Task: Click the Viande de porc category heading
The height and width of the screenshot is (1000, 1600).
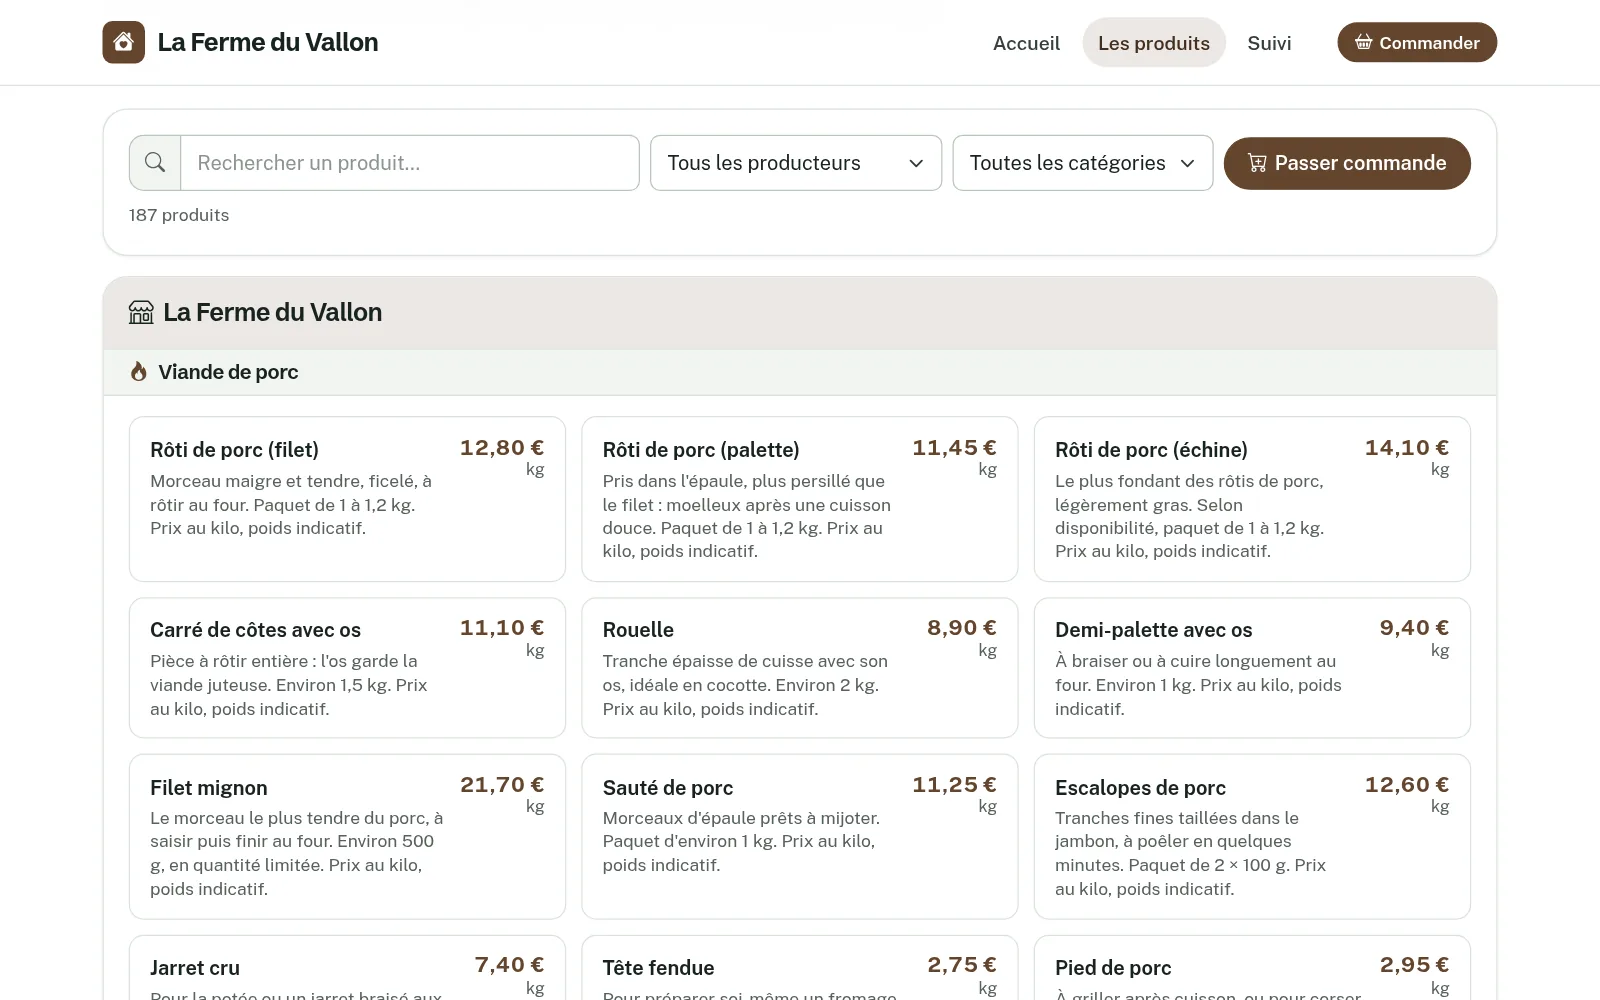Action: [228, 372]
